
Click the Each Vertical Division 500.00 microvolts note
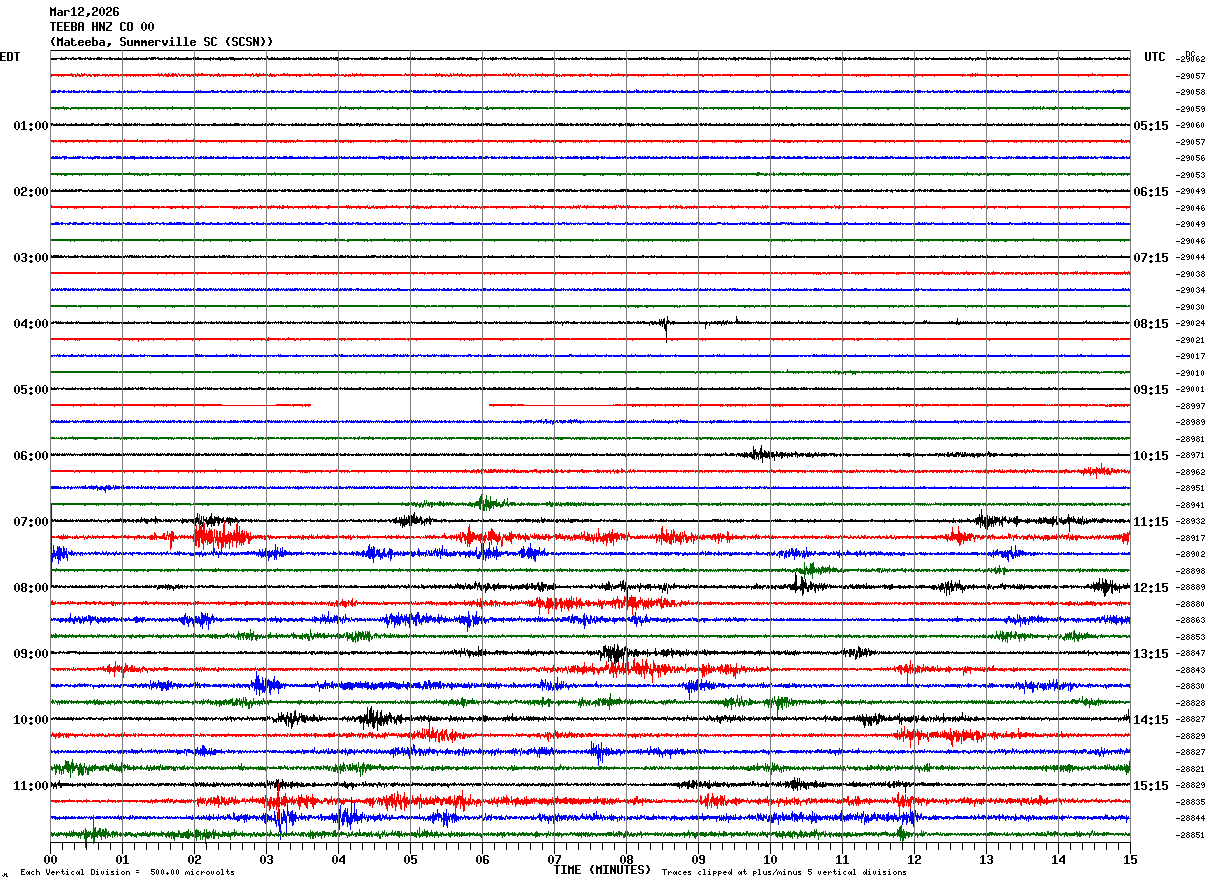pyautogui.click(x=128, y=872)
